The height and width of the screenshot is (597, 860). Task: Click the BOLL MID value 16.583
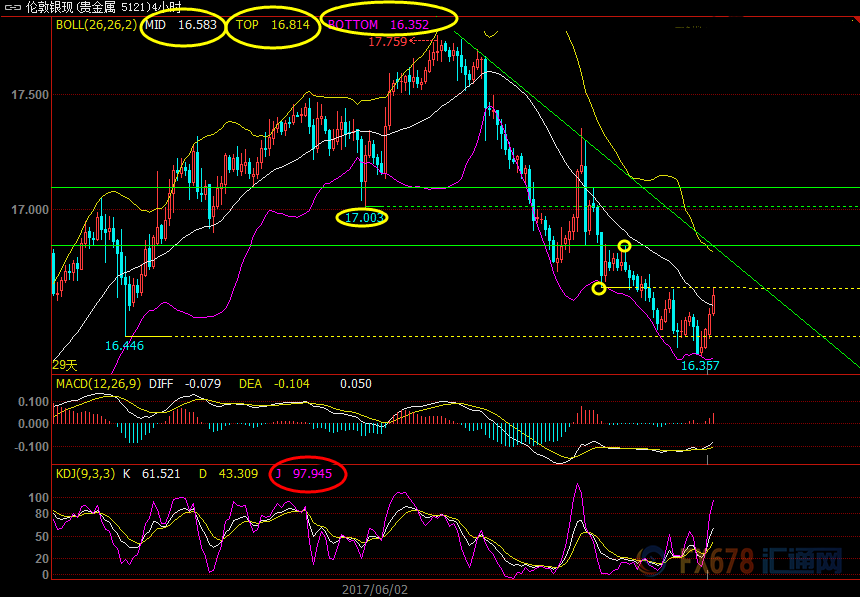(198, 24)
